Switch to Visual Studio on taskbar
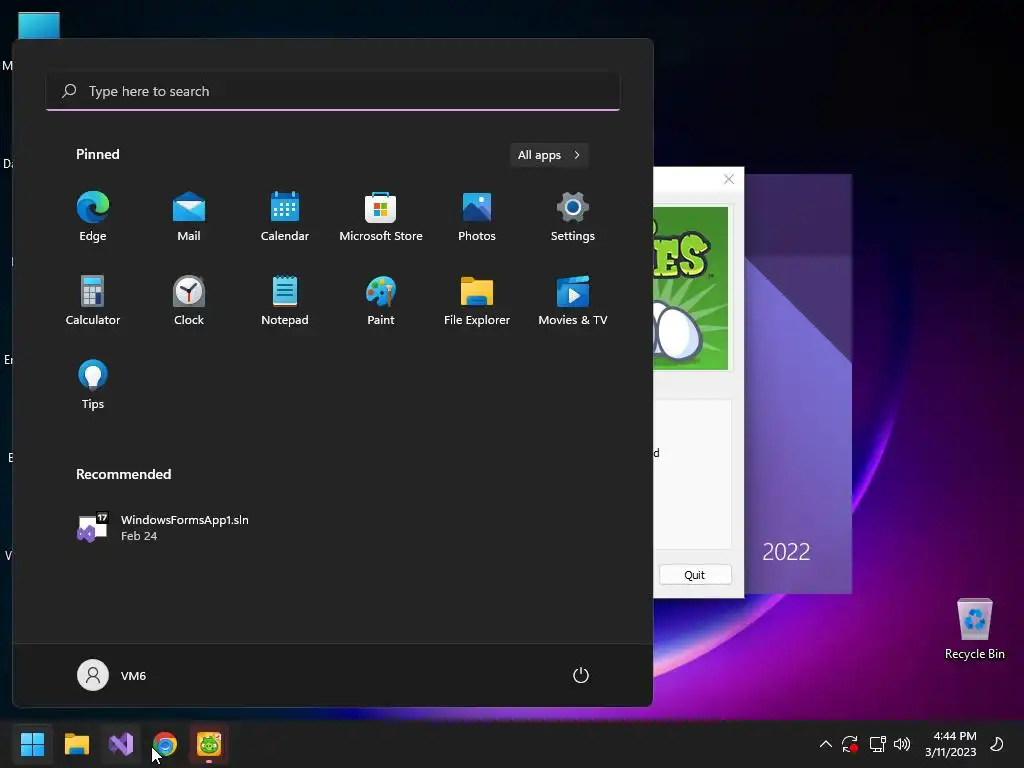 (x=121, y=744)
